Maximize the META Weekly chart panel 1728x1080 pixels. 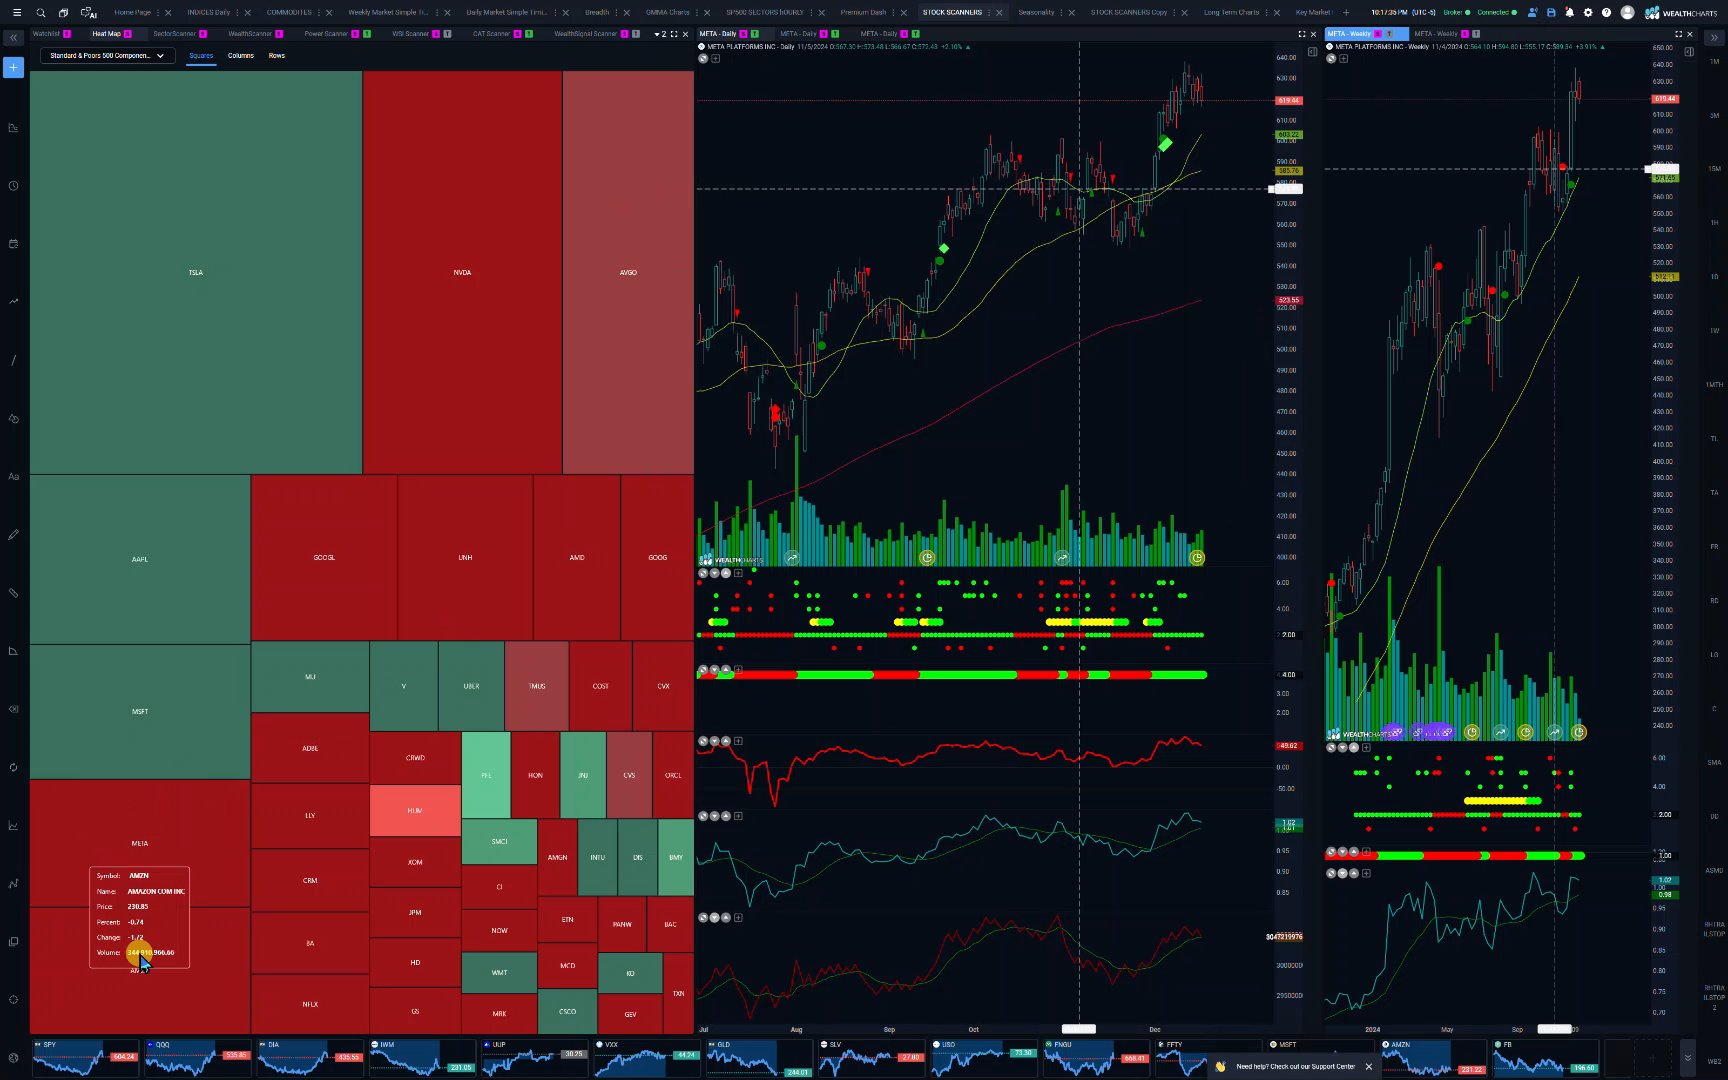tap(1679, 34)
